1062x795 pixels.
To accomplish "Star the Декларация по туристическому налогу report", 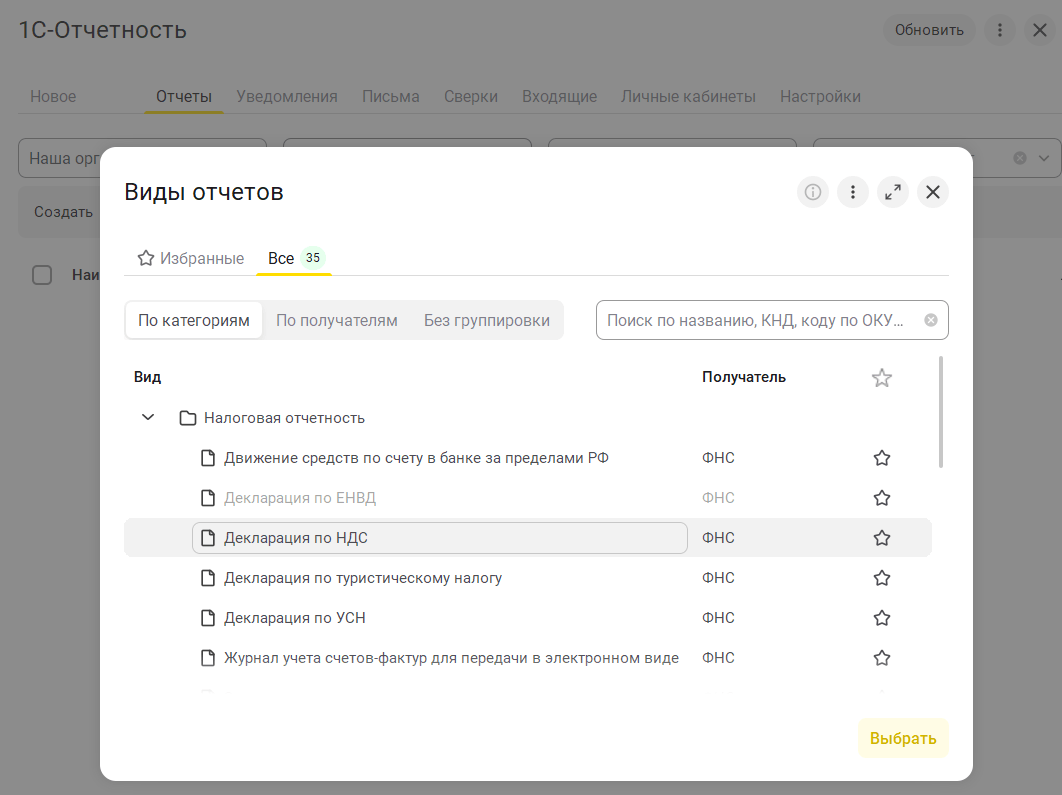I will coord(882,578).
